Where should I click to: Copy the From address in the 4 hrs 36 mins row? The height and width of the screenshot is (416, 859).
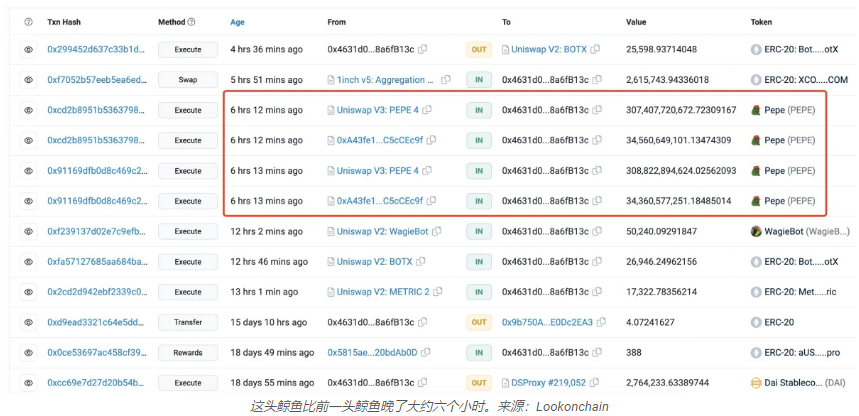422,49
